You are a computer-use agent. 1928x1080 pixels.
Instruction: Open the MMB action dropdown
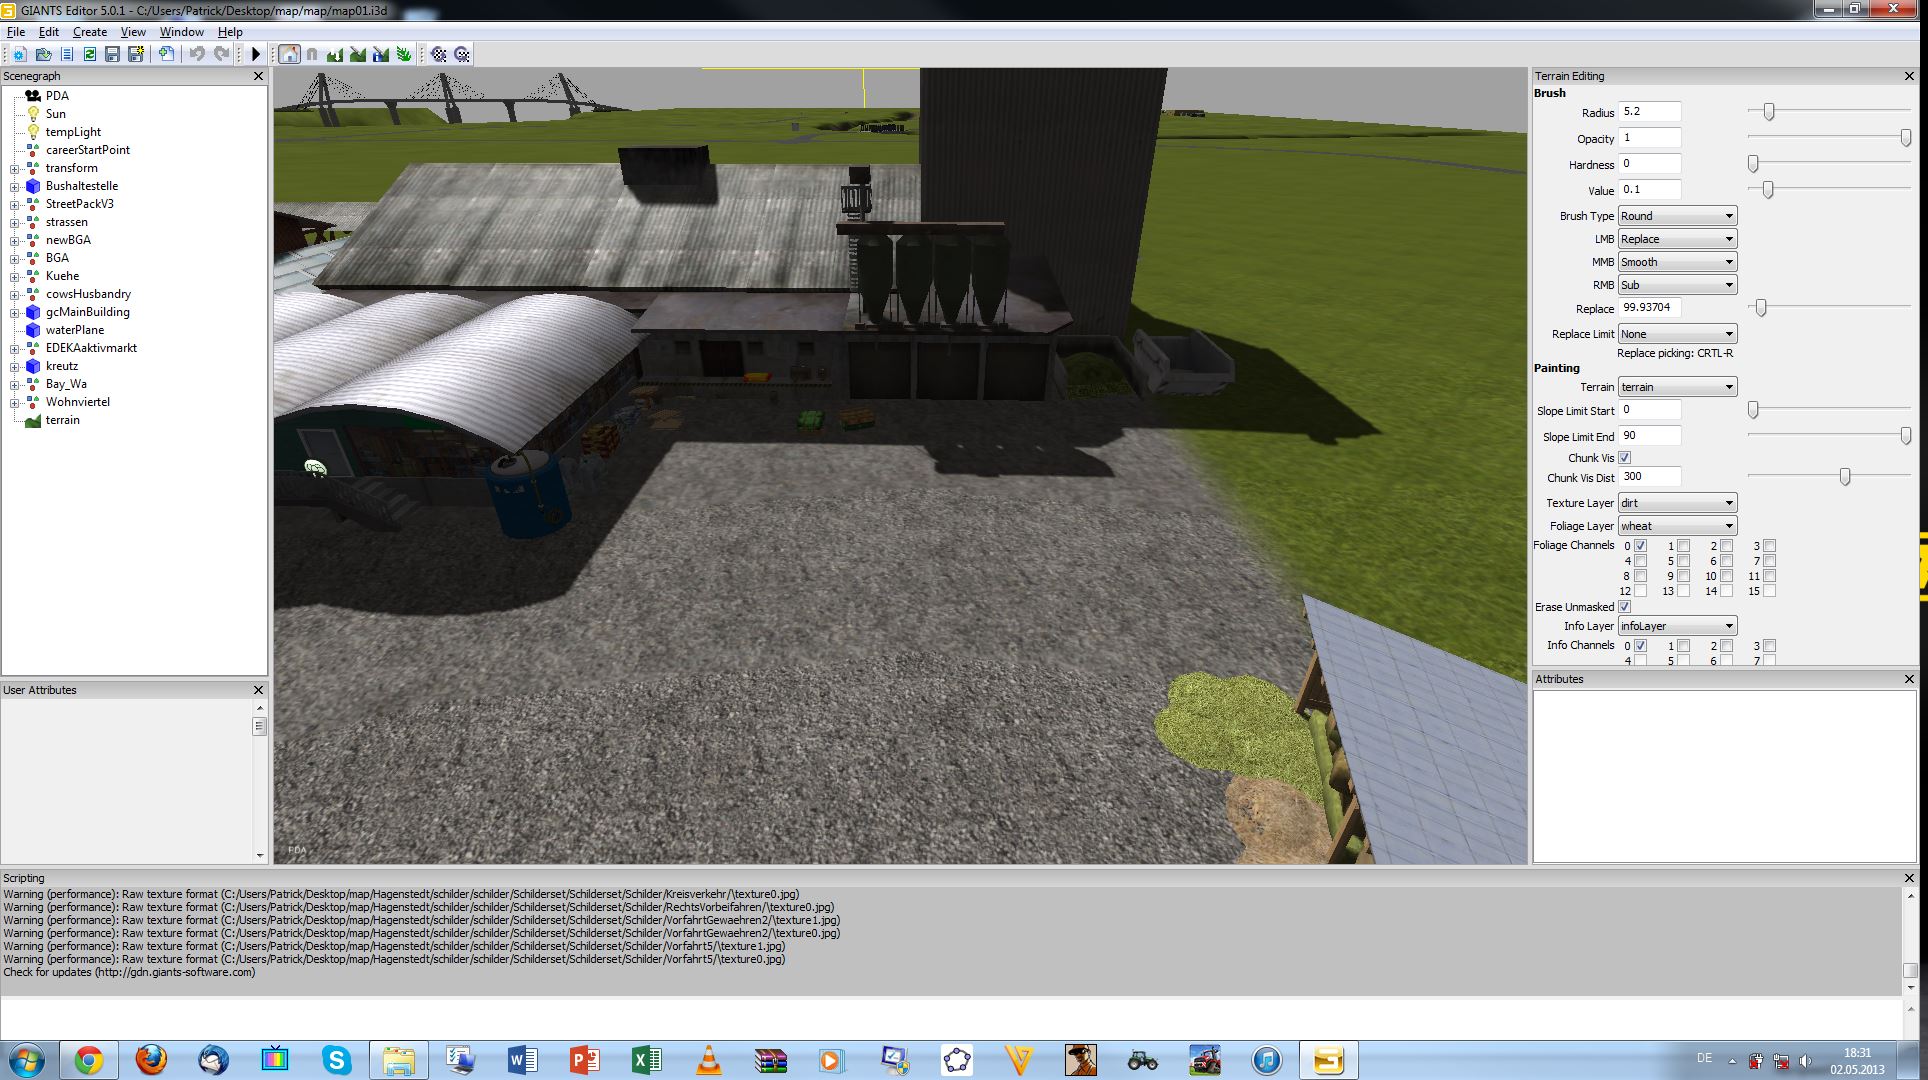click(1677, 262)
